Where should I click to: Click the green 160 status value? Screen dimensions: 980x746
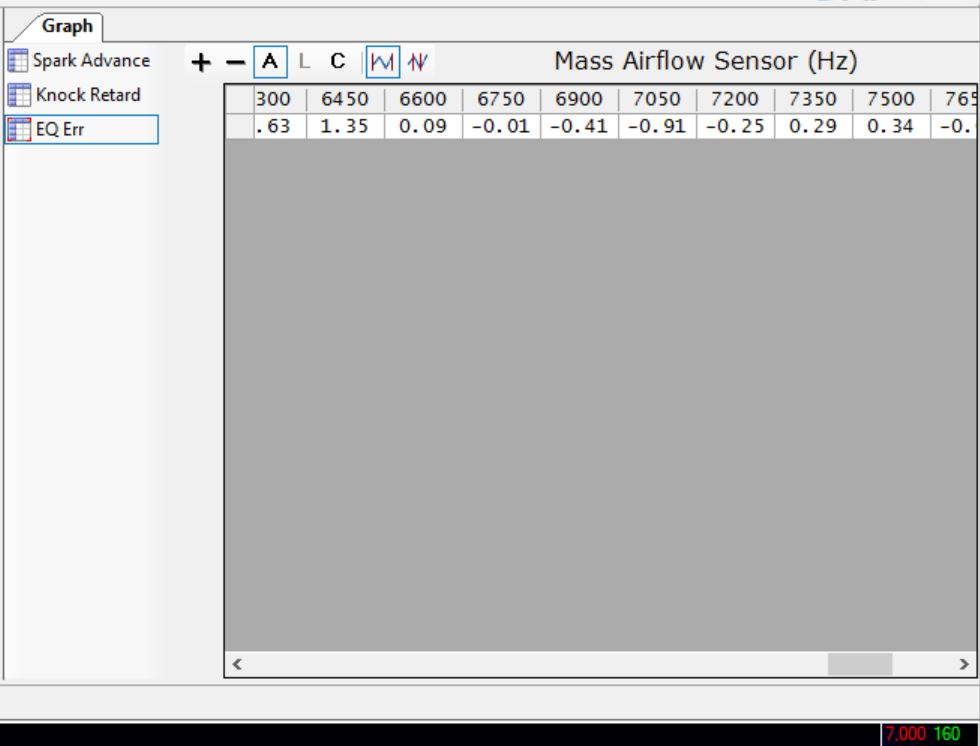coord(947,734)
